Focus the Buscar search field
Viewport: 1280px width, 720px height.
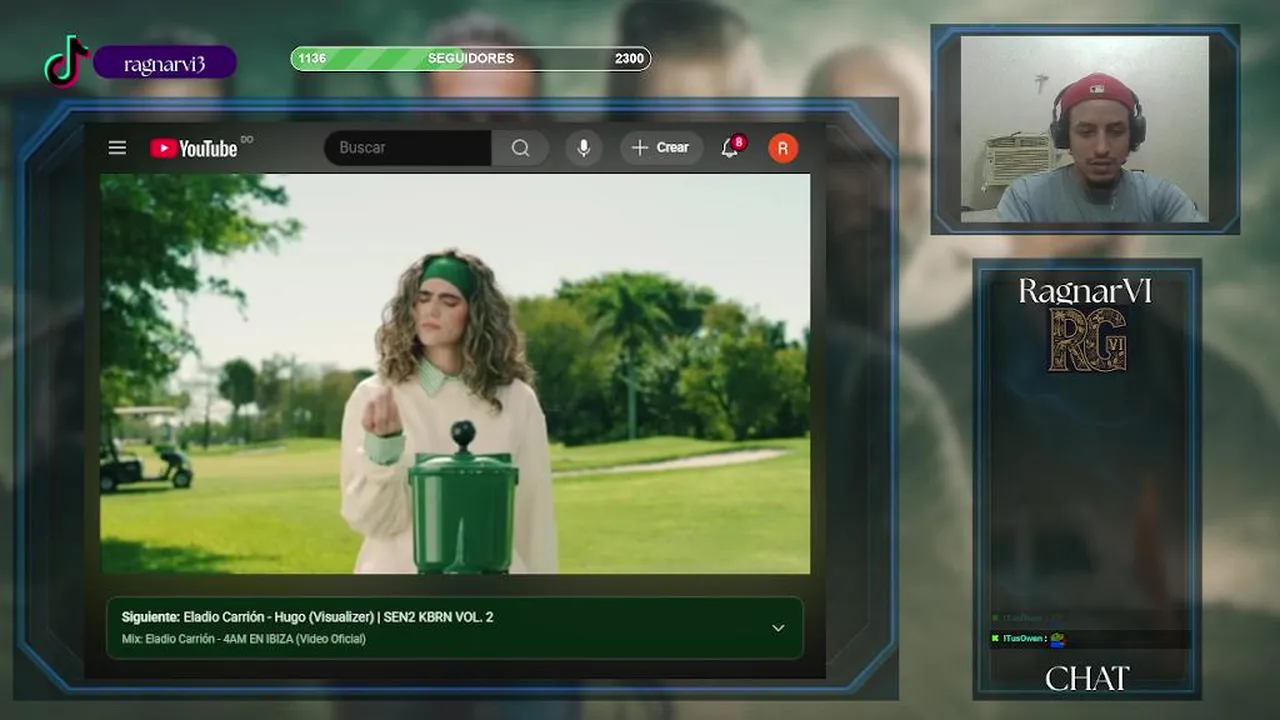(x=408, y=148)
